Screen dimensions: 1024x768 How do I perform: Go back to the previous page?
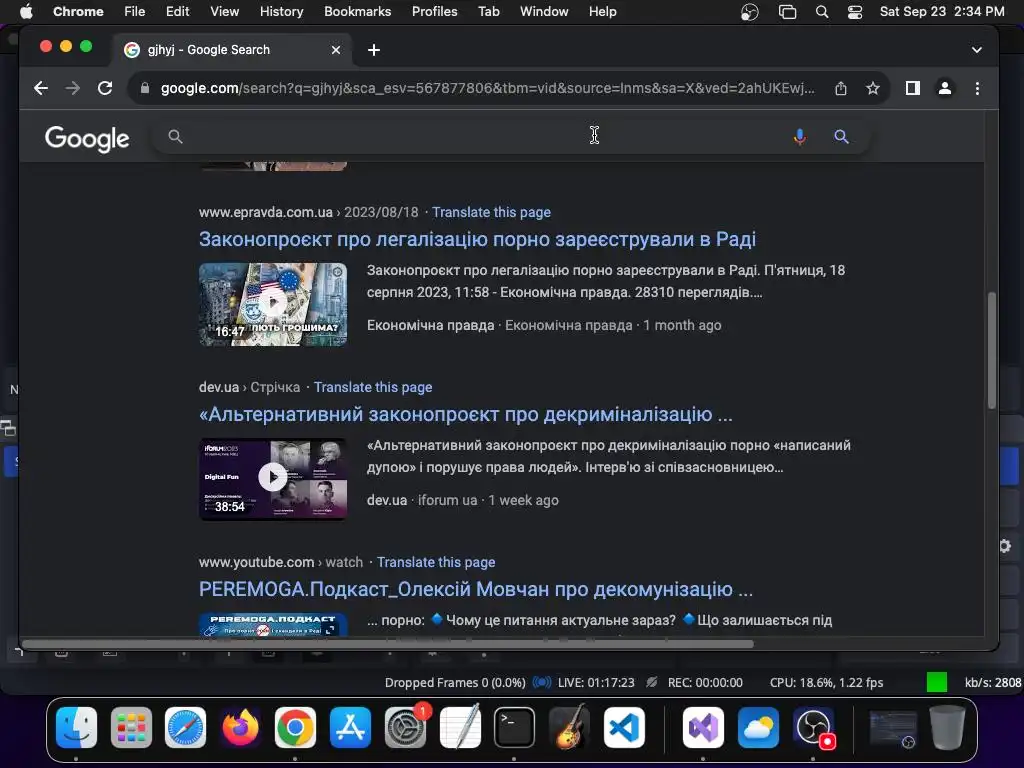click(40, 88)
